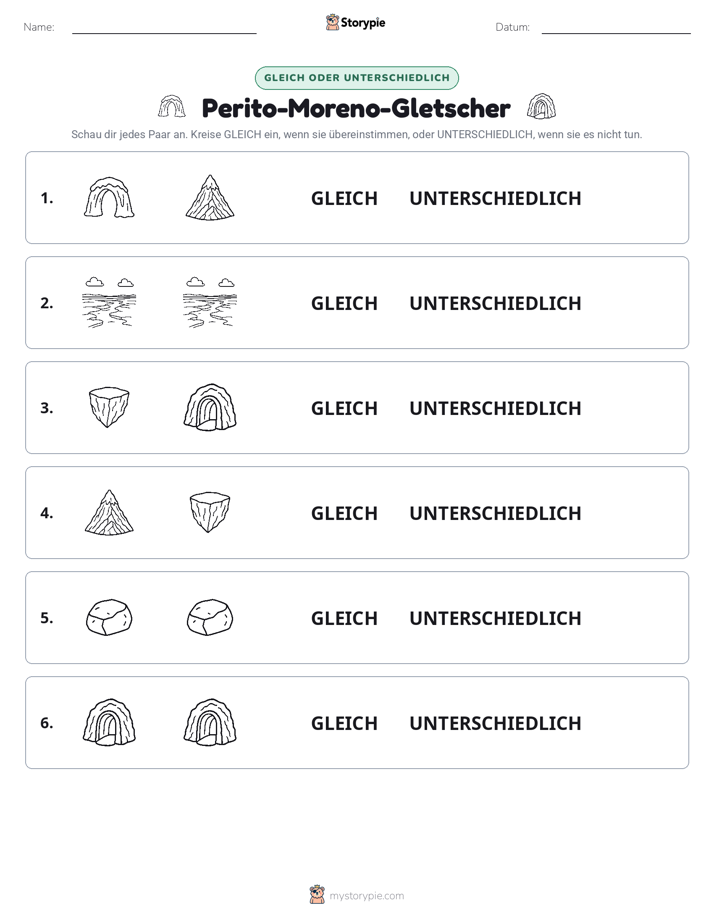This screenshot has width=714, height=924.
Task: Pick GLEICH in row 5
Action: tap(344, 618)
